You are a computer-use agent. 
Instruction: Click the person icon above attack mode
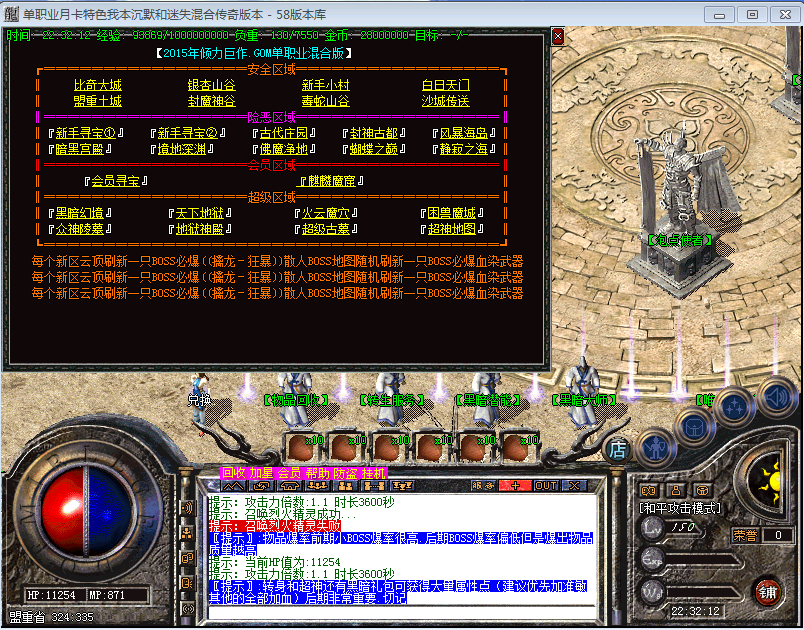coord(676,490)
